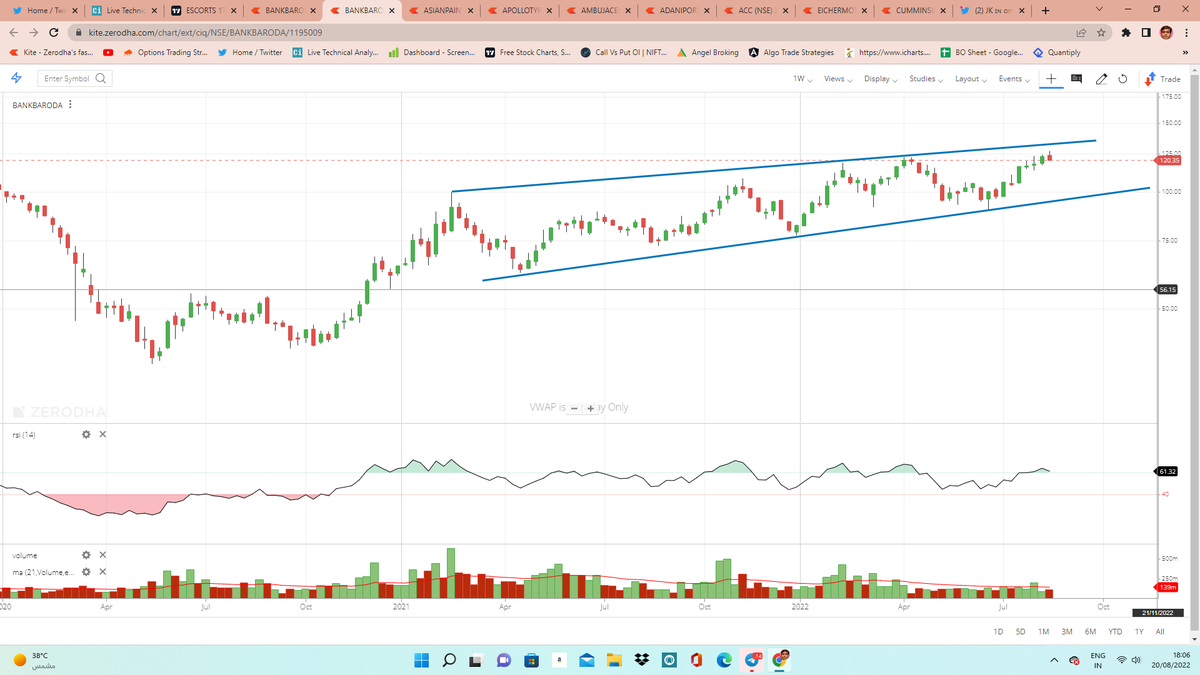The height and width of the screenshot is (675, 1200).
Task: Expand the Events dropdown
Action: pos(1013,79)
